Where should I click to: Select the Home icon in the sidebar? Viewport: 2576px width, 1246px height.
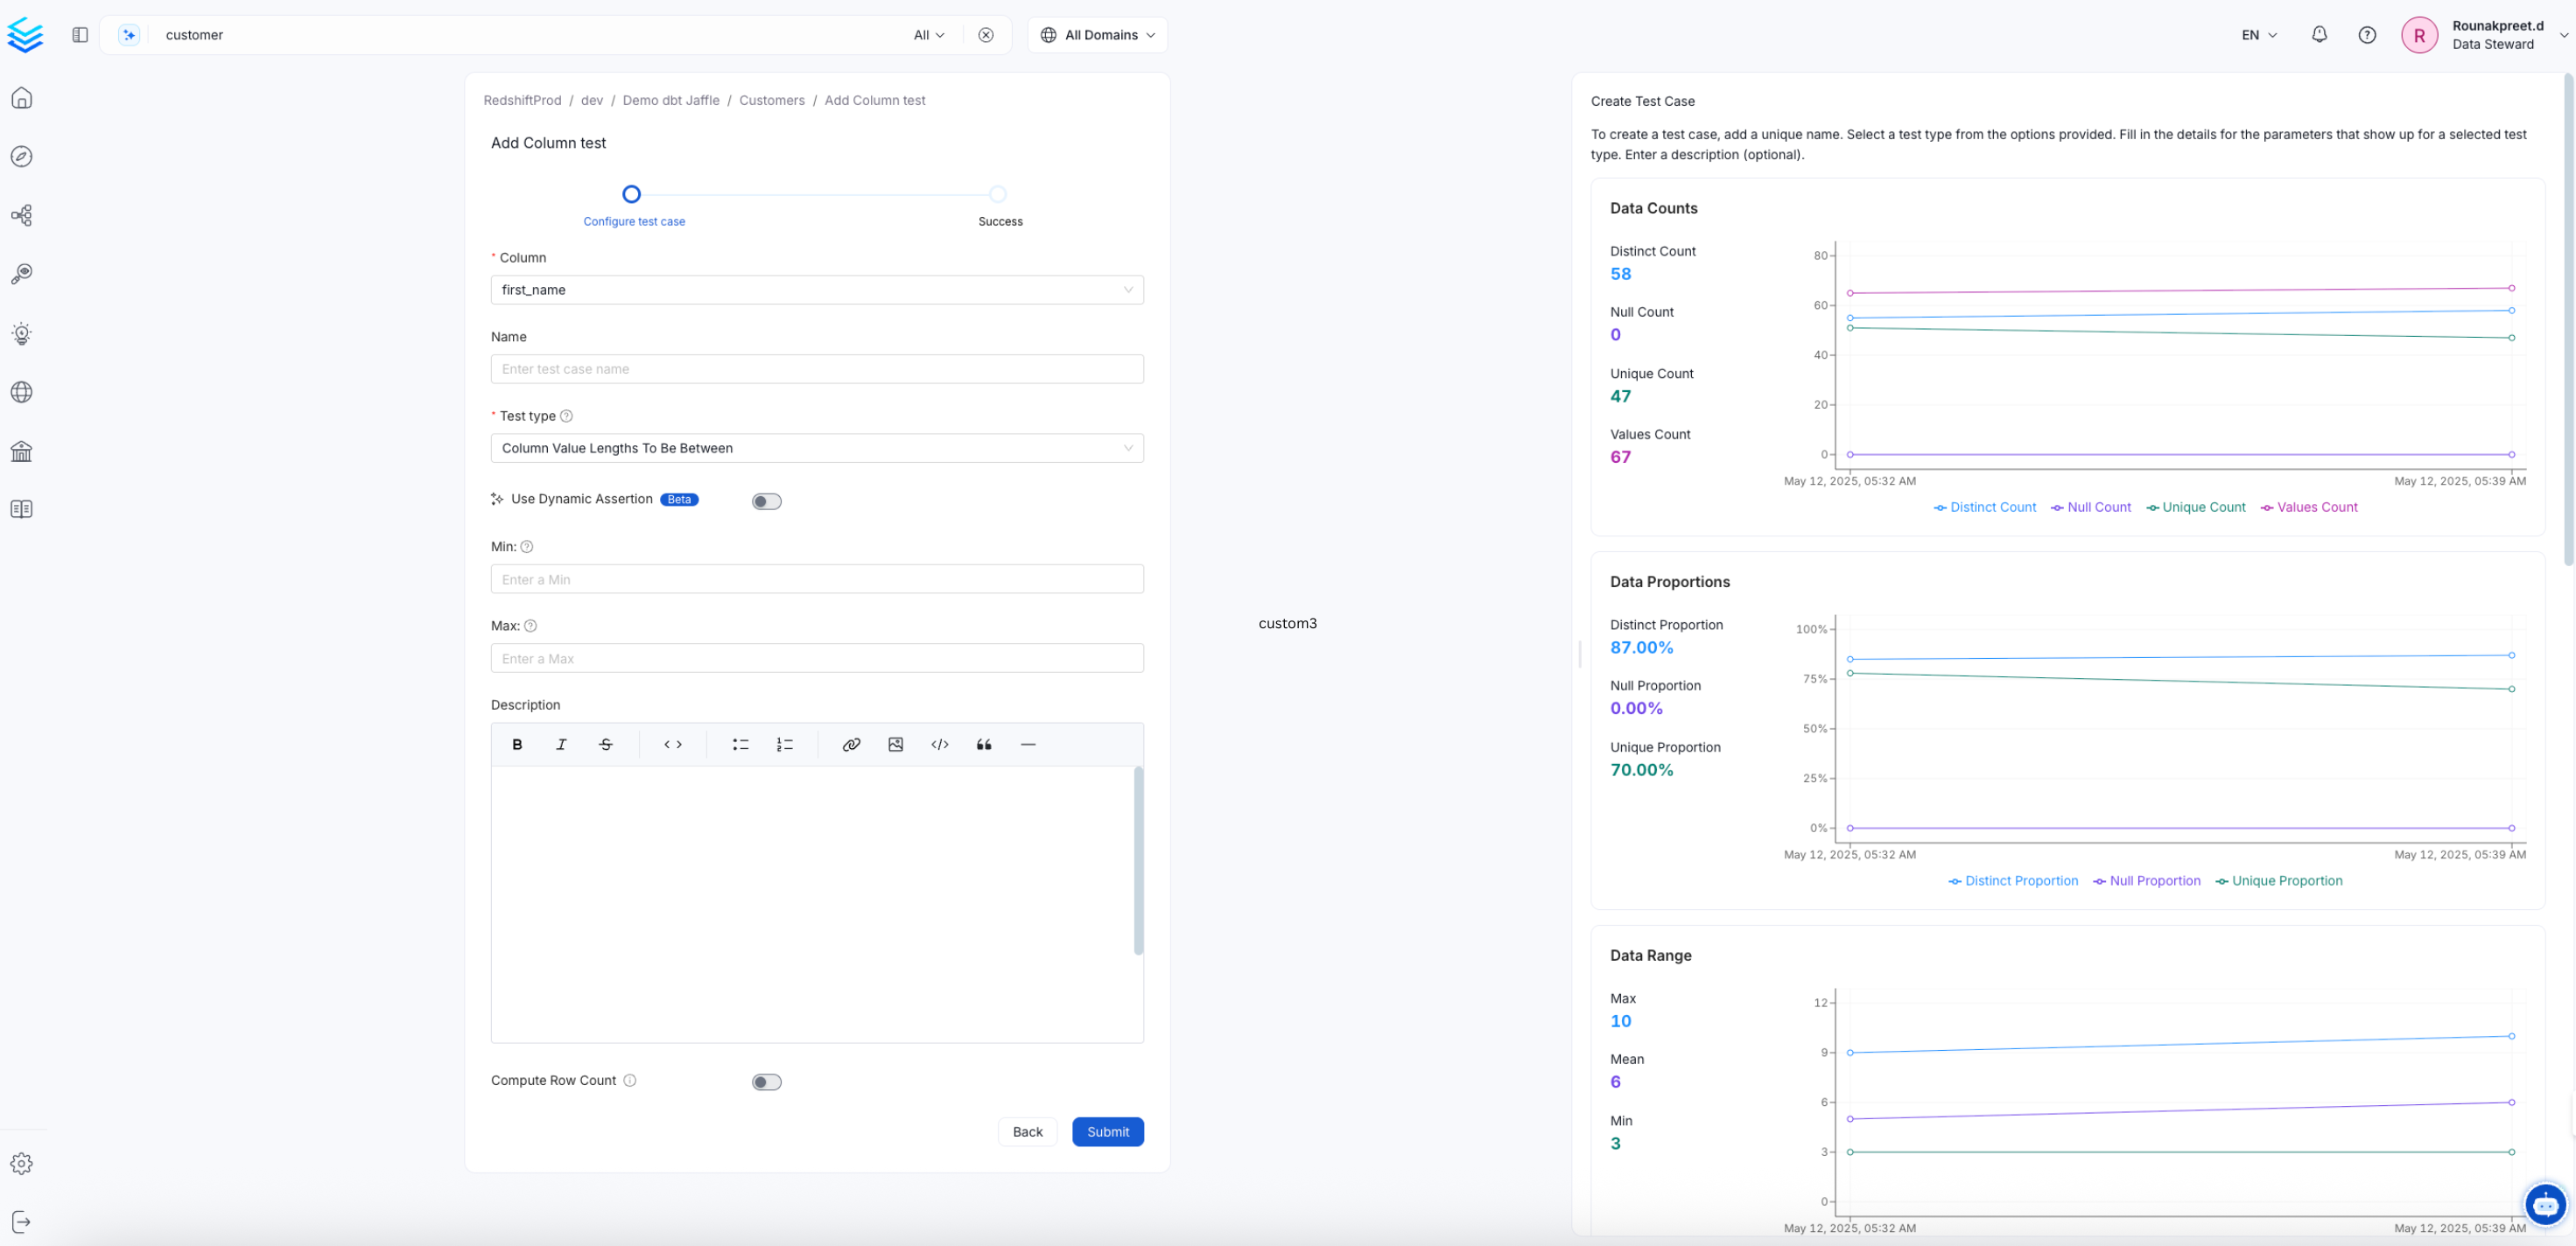[x=21, y=98]
